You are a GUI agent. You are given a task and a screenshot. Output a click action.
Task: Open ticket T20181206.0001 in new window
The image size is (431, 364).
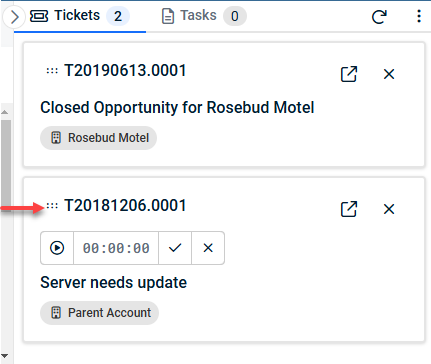pyautogui.click(x=349, y=209)
